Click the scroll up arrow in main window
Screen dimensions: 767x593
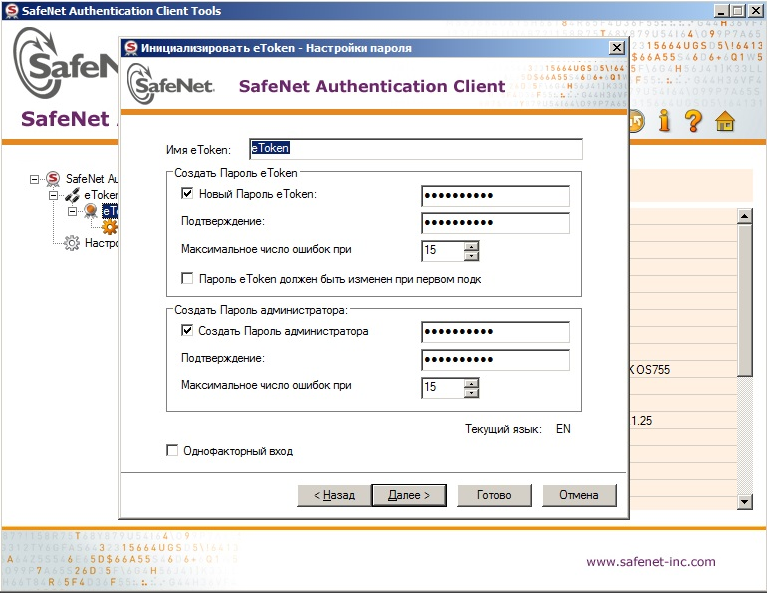coord(744,216)
